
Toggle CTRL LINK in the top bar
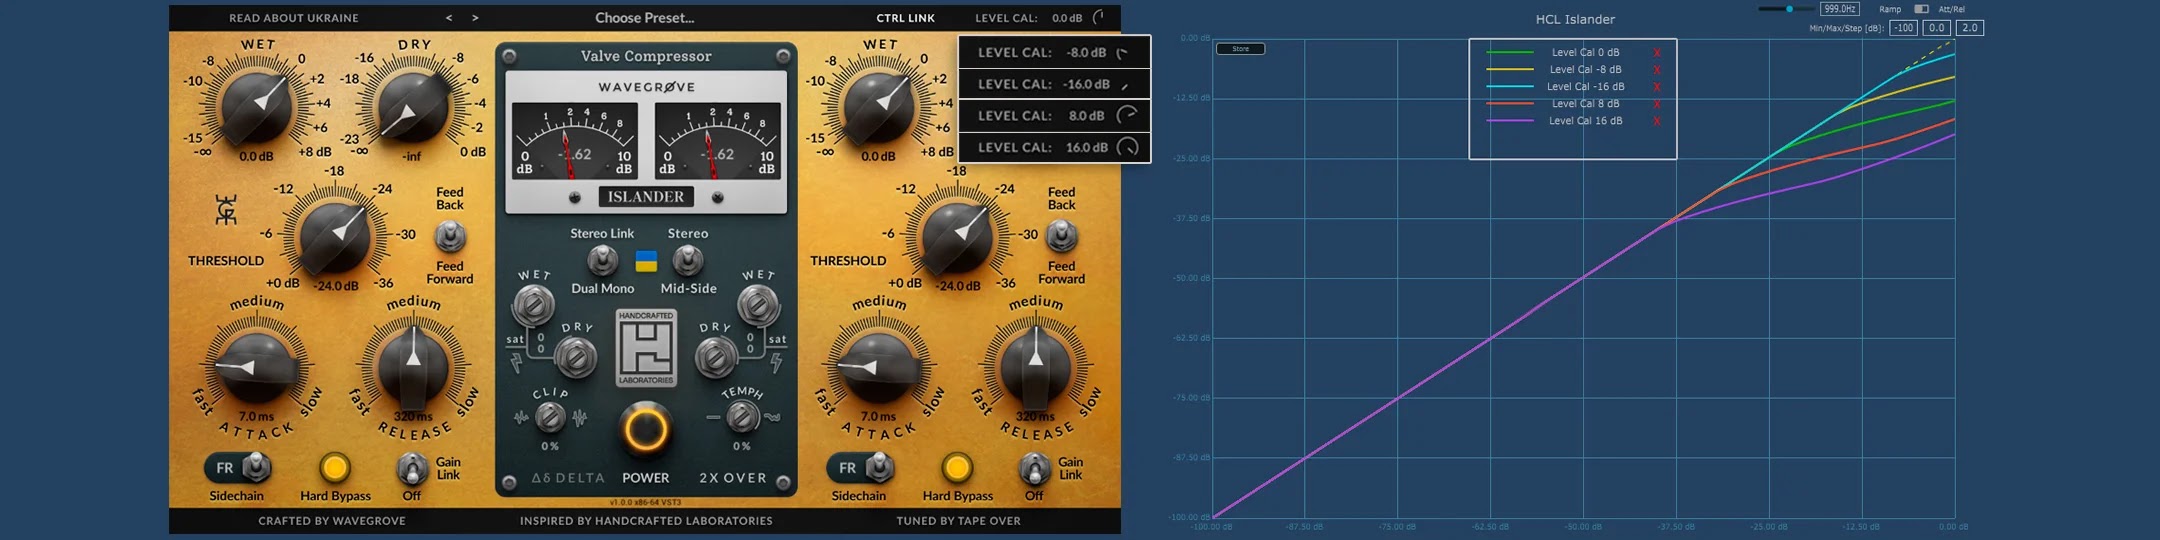point(906,18)
